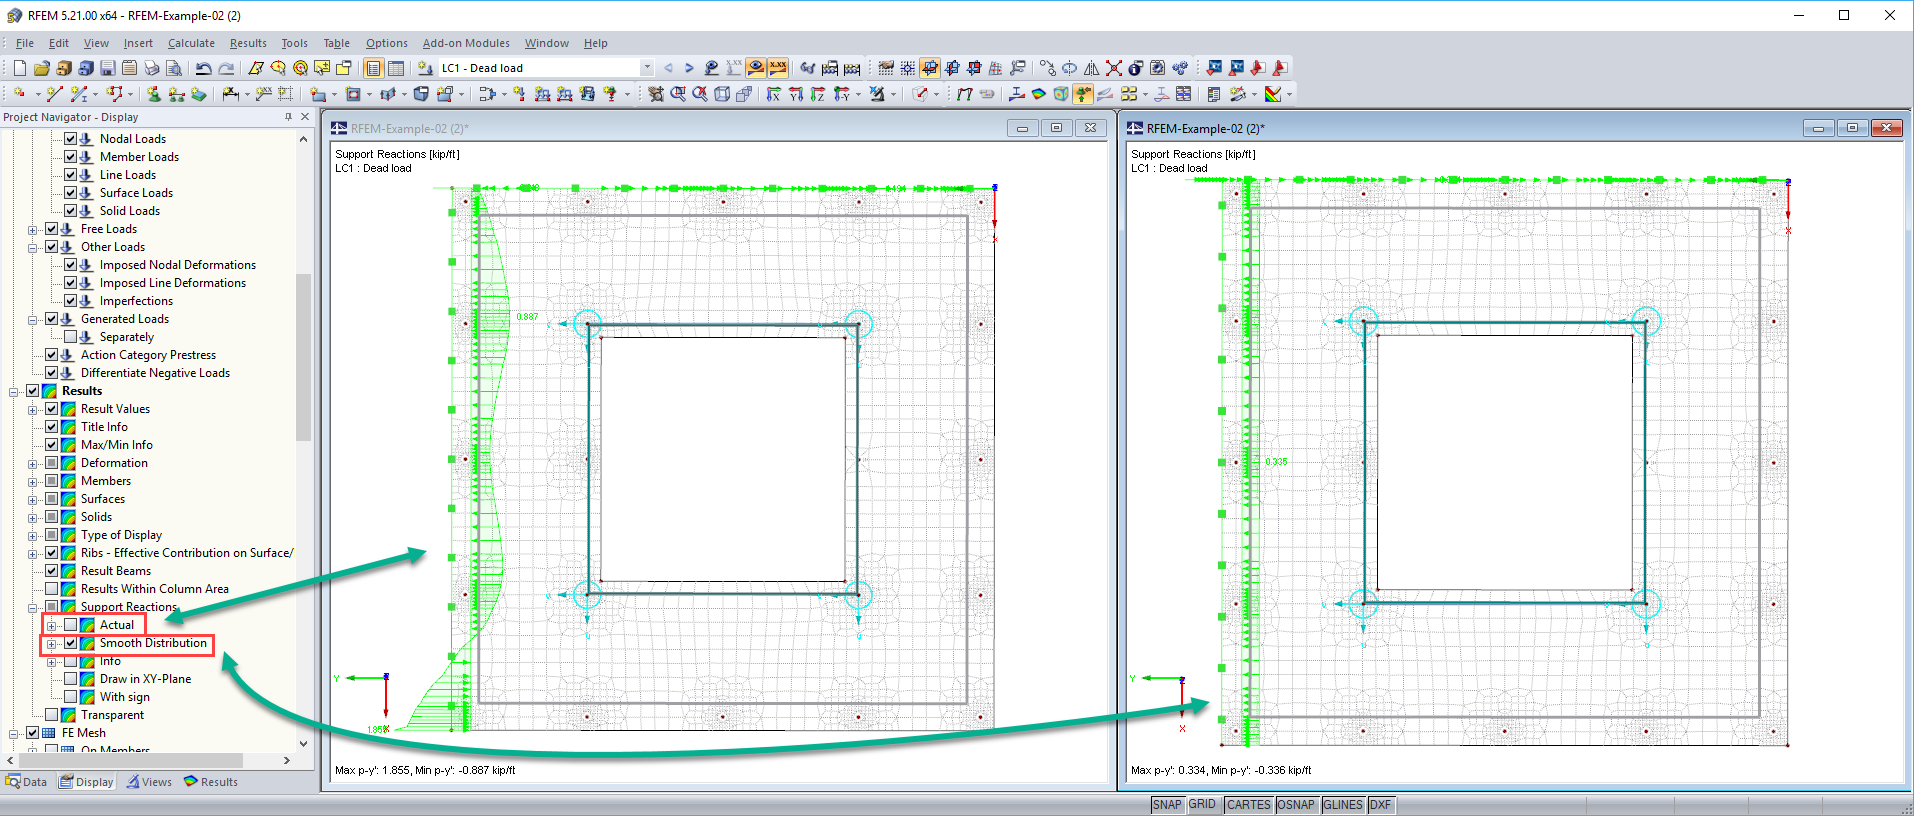Toggle the Table display toolbar icon
The image size is (1914, 816).
[x=396, y=68]
